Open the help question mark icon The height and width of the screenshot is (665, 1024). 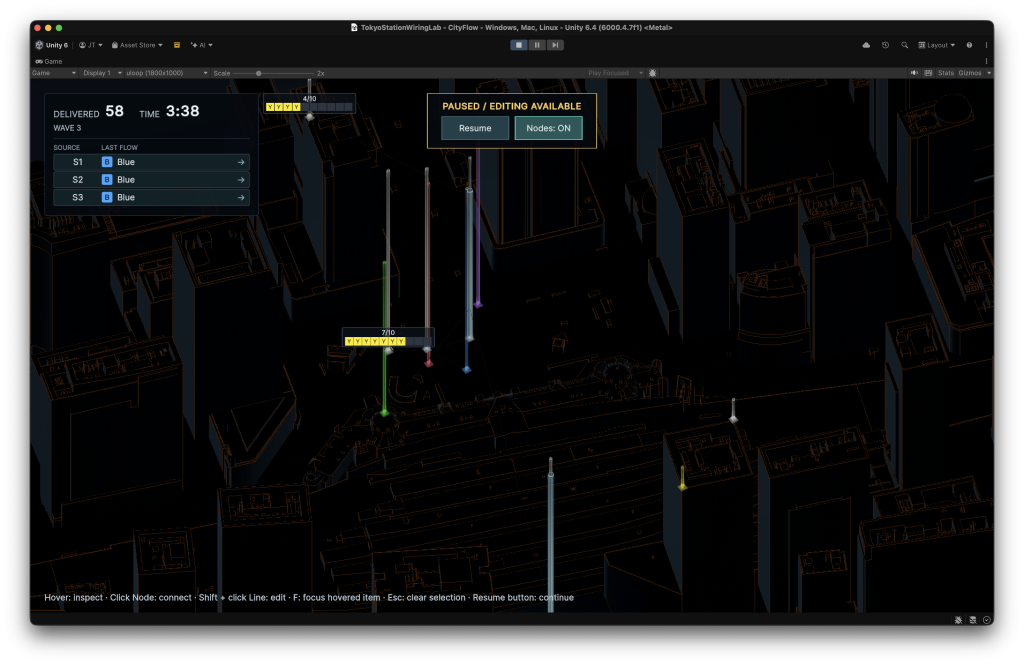pos(969,45)
